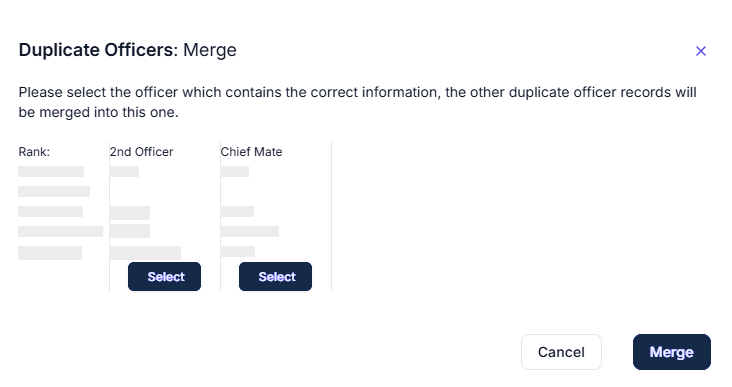Select the Chief Mate record
732x387 pixels.
coord(275,276)
